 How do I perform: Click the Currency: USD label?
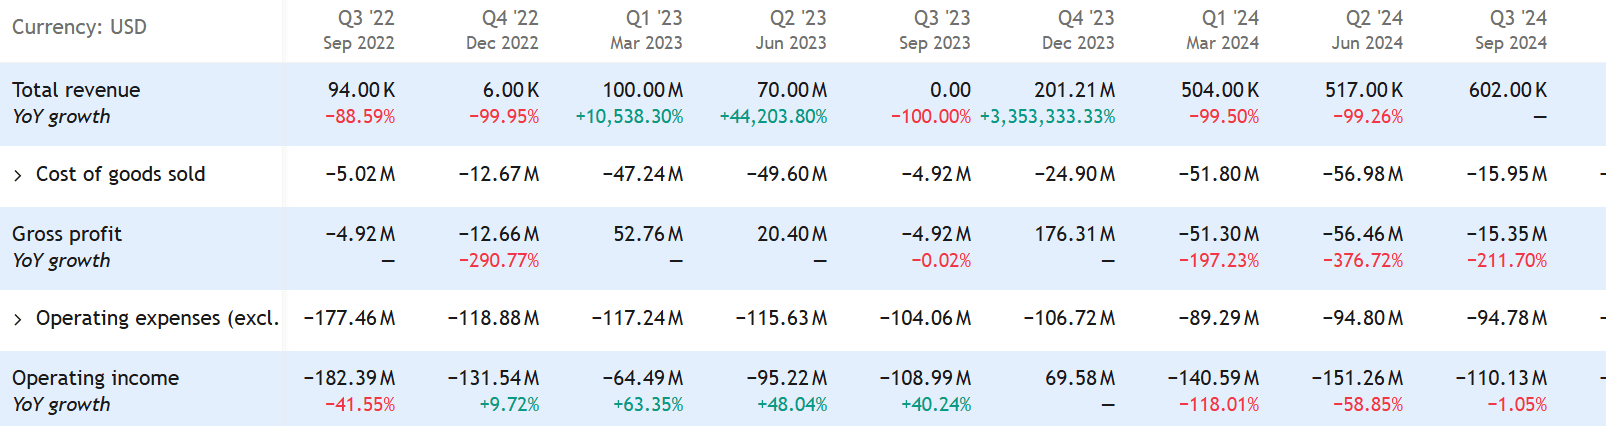tap(79, 27)
